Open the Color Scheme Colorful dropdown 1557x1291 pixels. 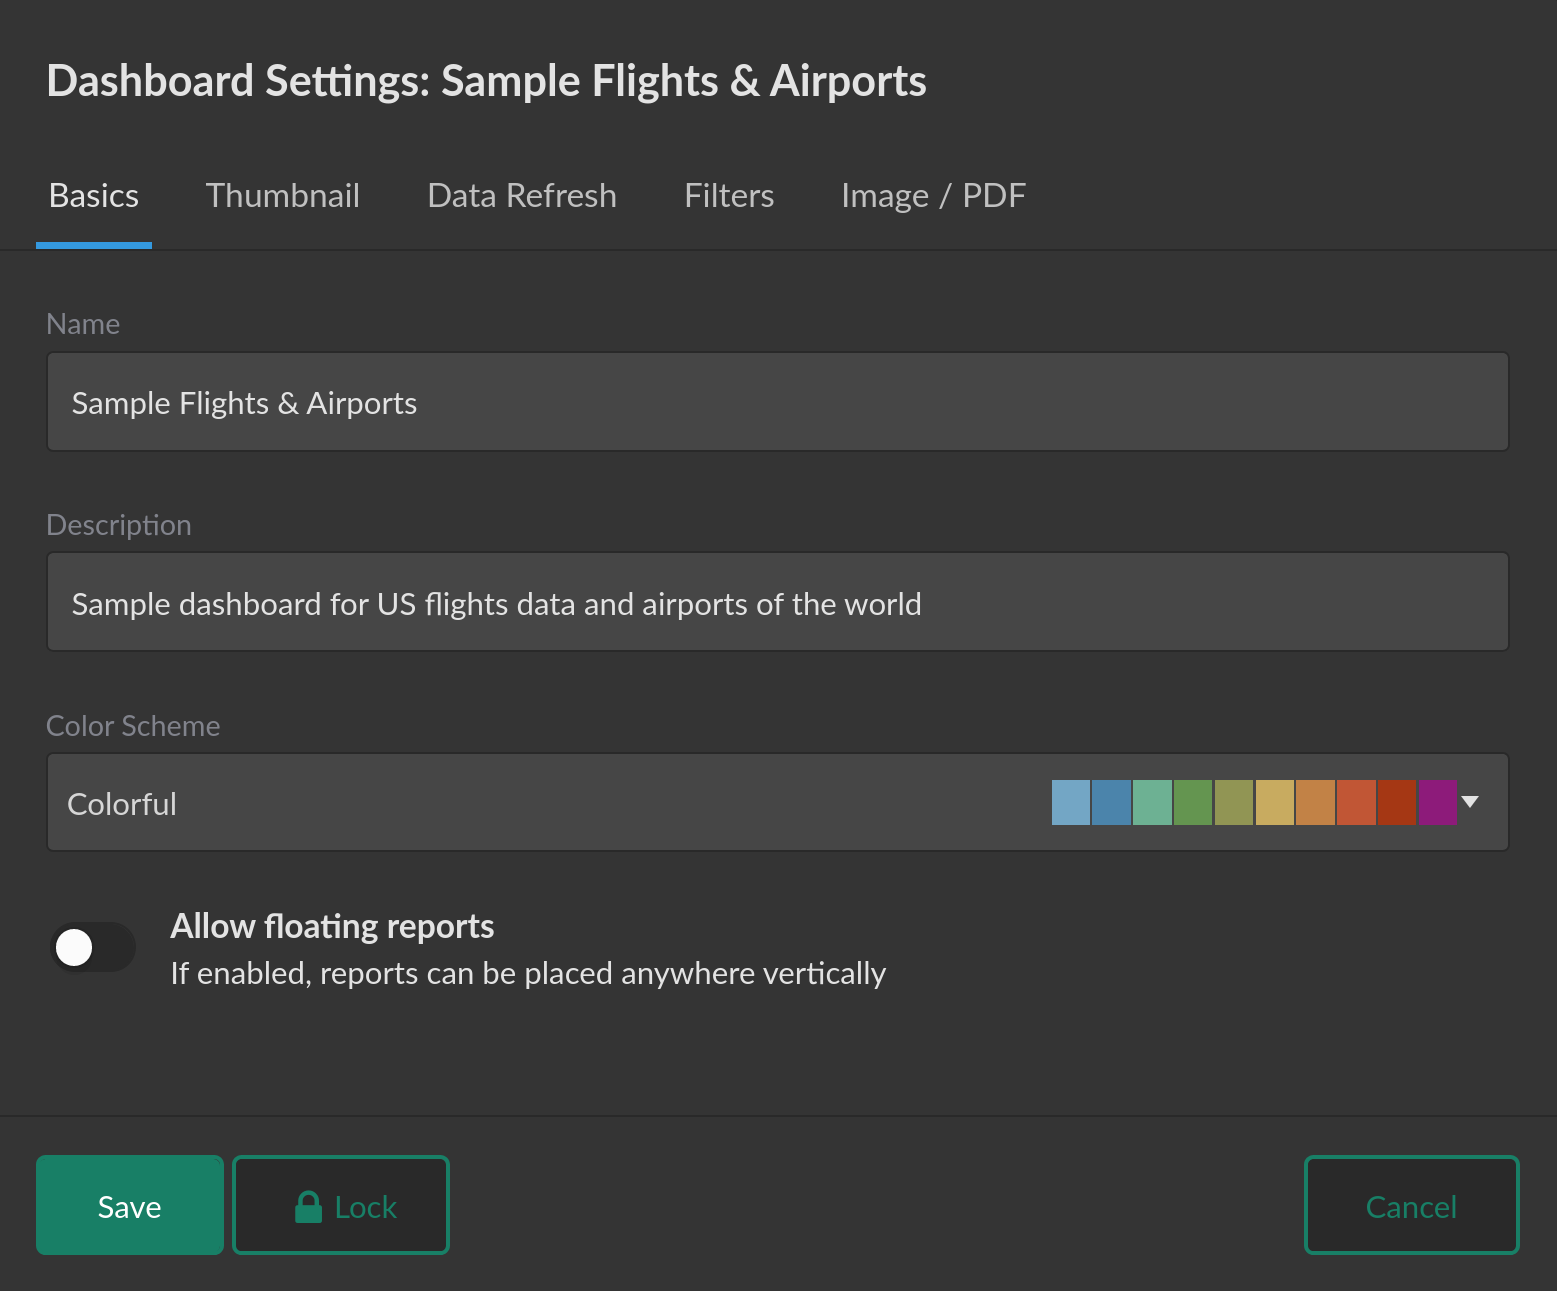[x=778, y=803]
